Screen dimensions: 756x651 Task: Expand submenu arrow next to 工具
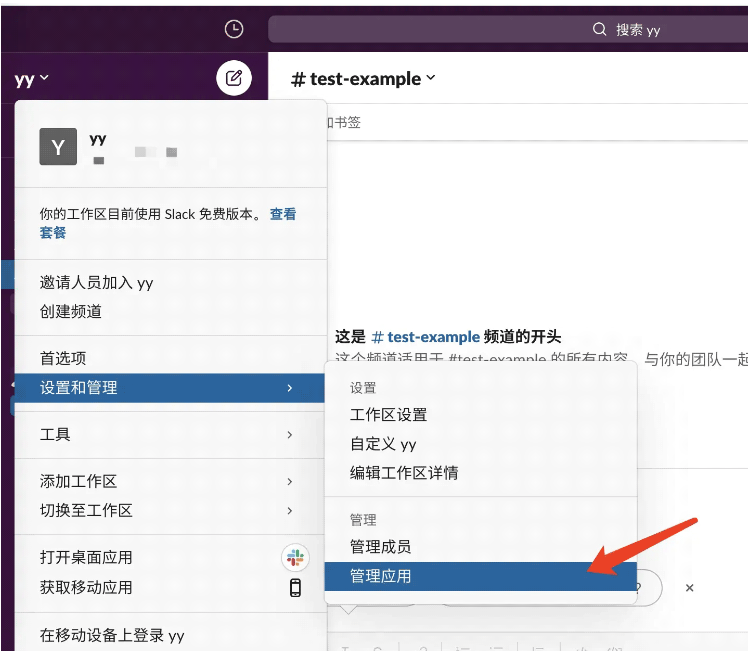(289, 435)
